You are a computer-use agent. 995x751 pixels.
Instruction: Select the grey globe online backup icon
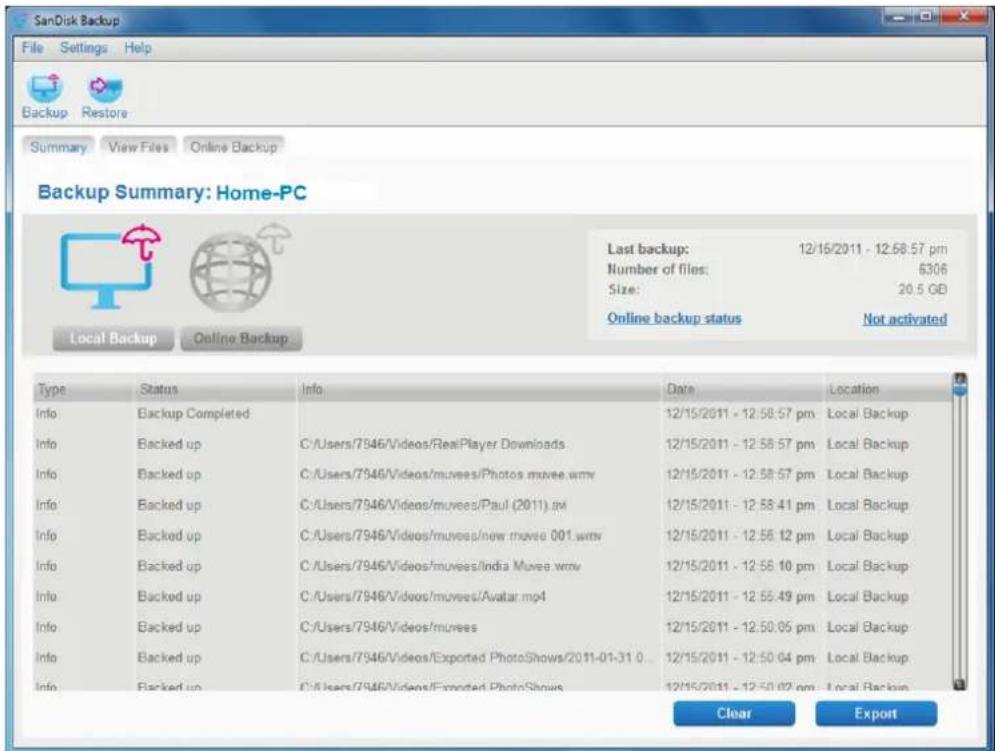[x=240, y=267]
